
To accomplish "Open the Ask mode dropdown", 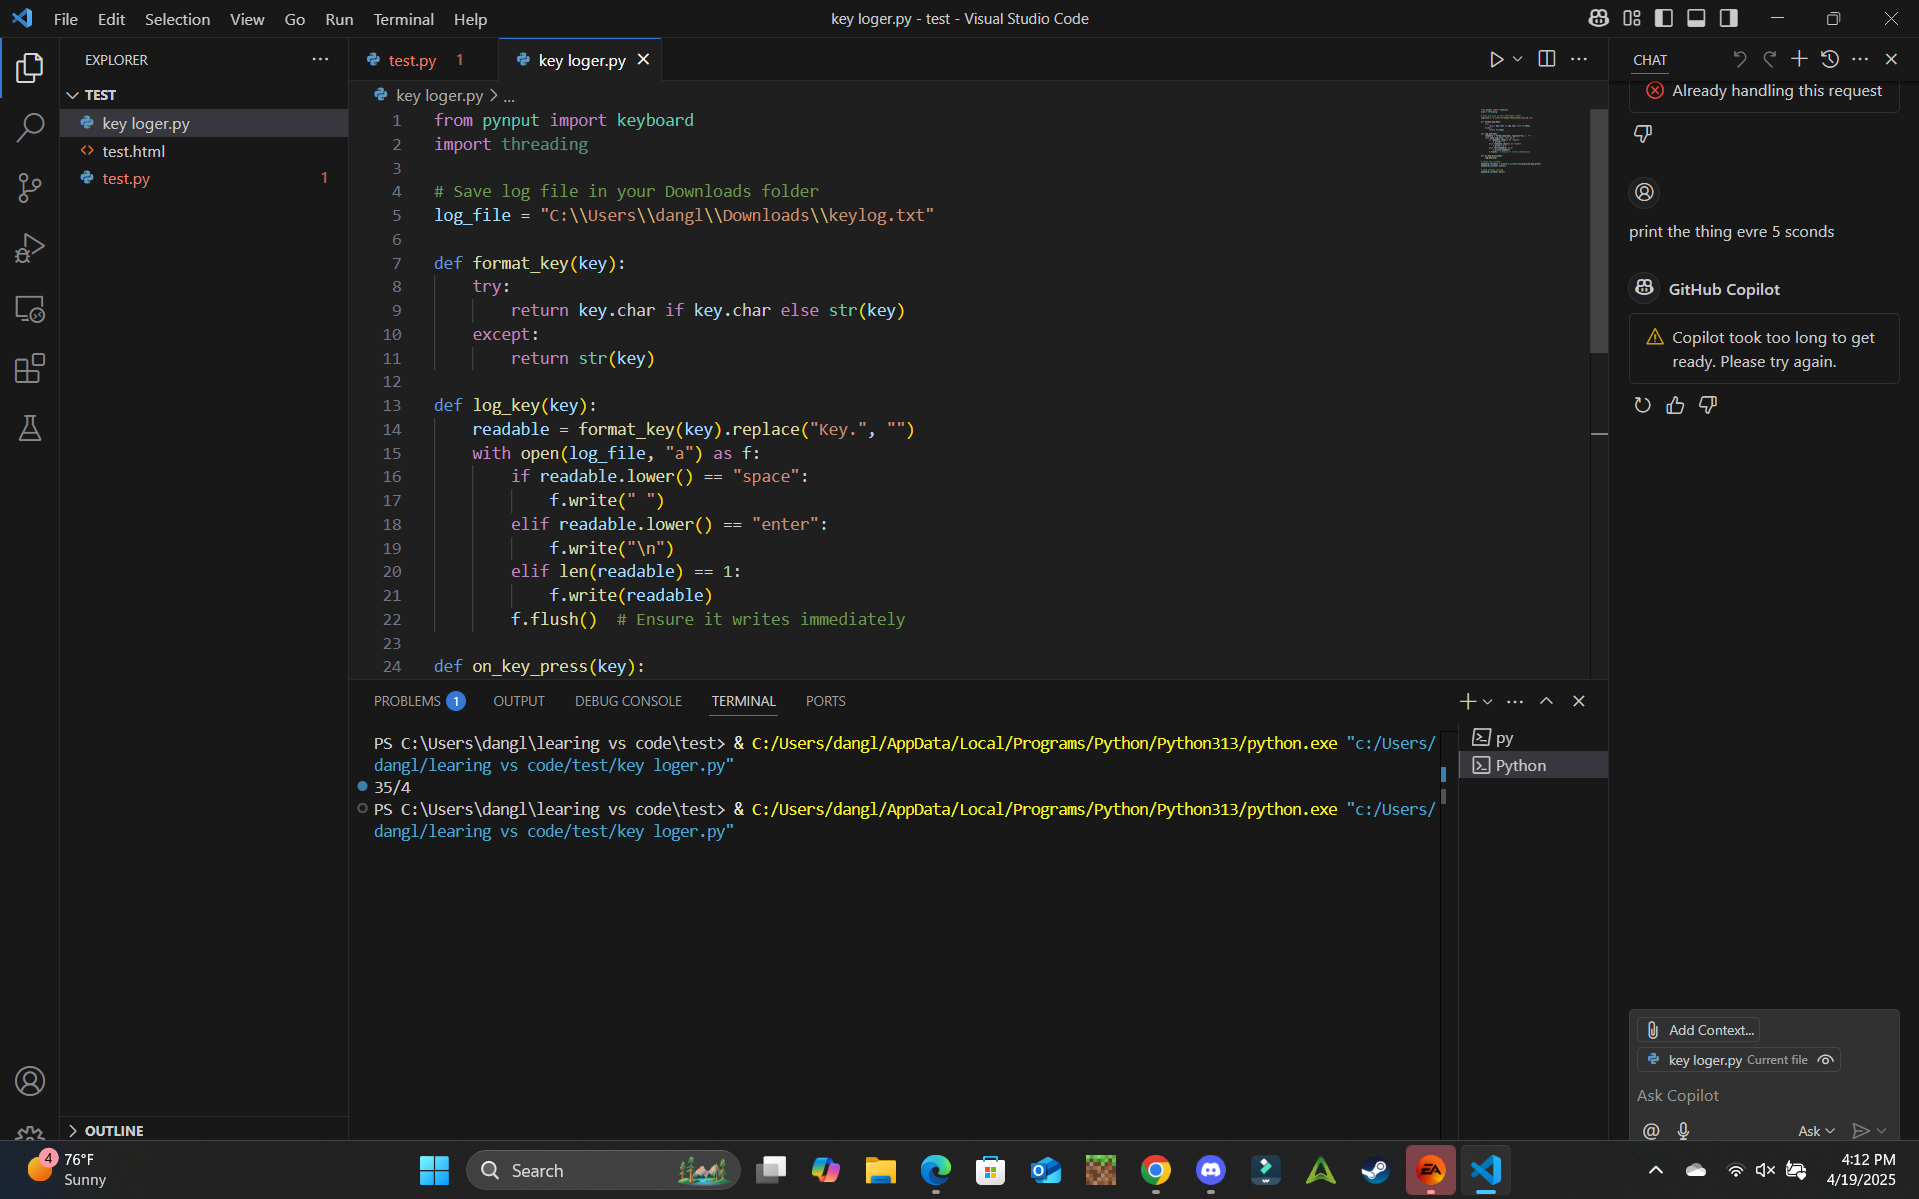I will point(1816,1131).
